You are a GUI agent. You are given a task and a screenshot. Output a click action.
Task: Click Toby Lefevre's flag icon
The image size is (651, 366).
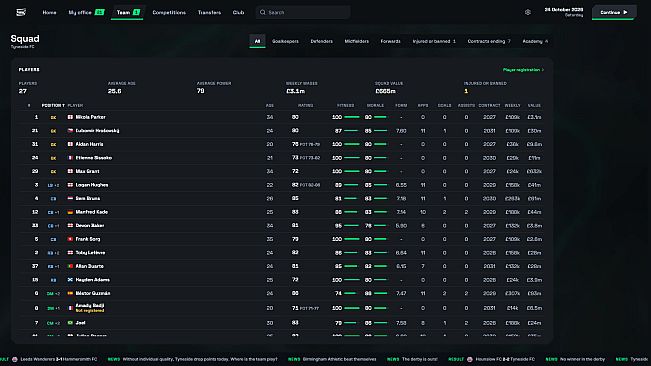[x=70, y=253]
